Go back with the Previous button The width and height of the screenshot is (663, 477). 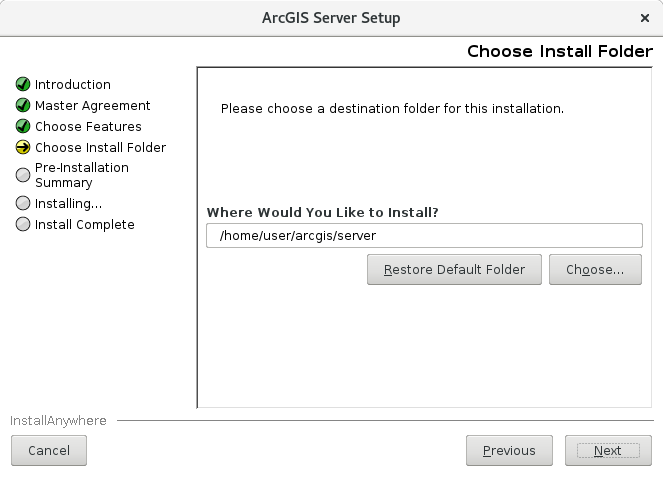pos(509,451)
